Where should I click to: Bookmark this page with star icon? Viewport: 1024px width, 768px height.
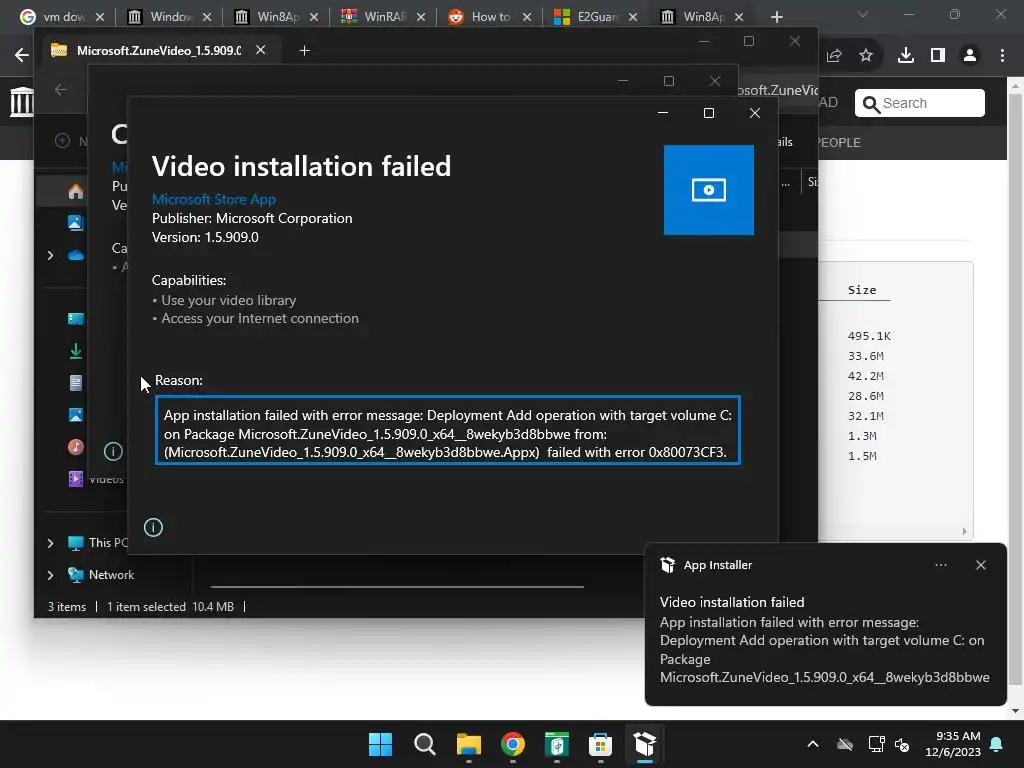pos(866,56)
